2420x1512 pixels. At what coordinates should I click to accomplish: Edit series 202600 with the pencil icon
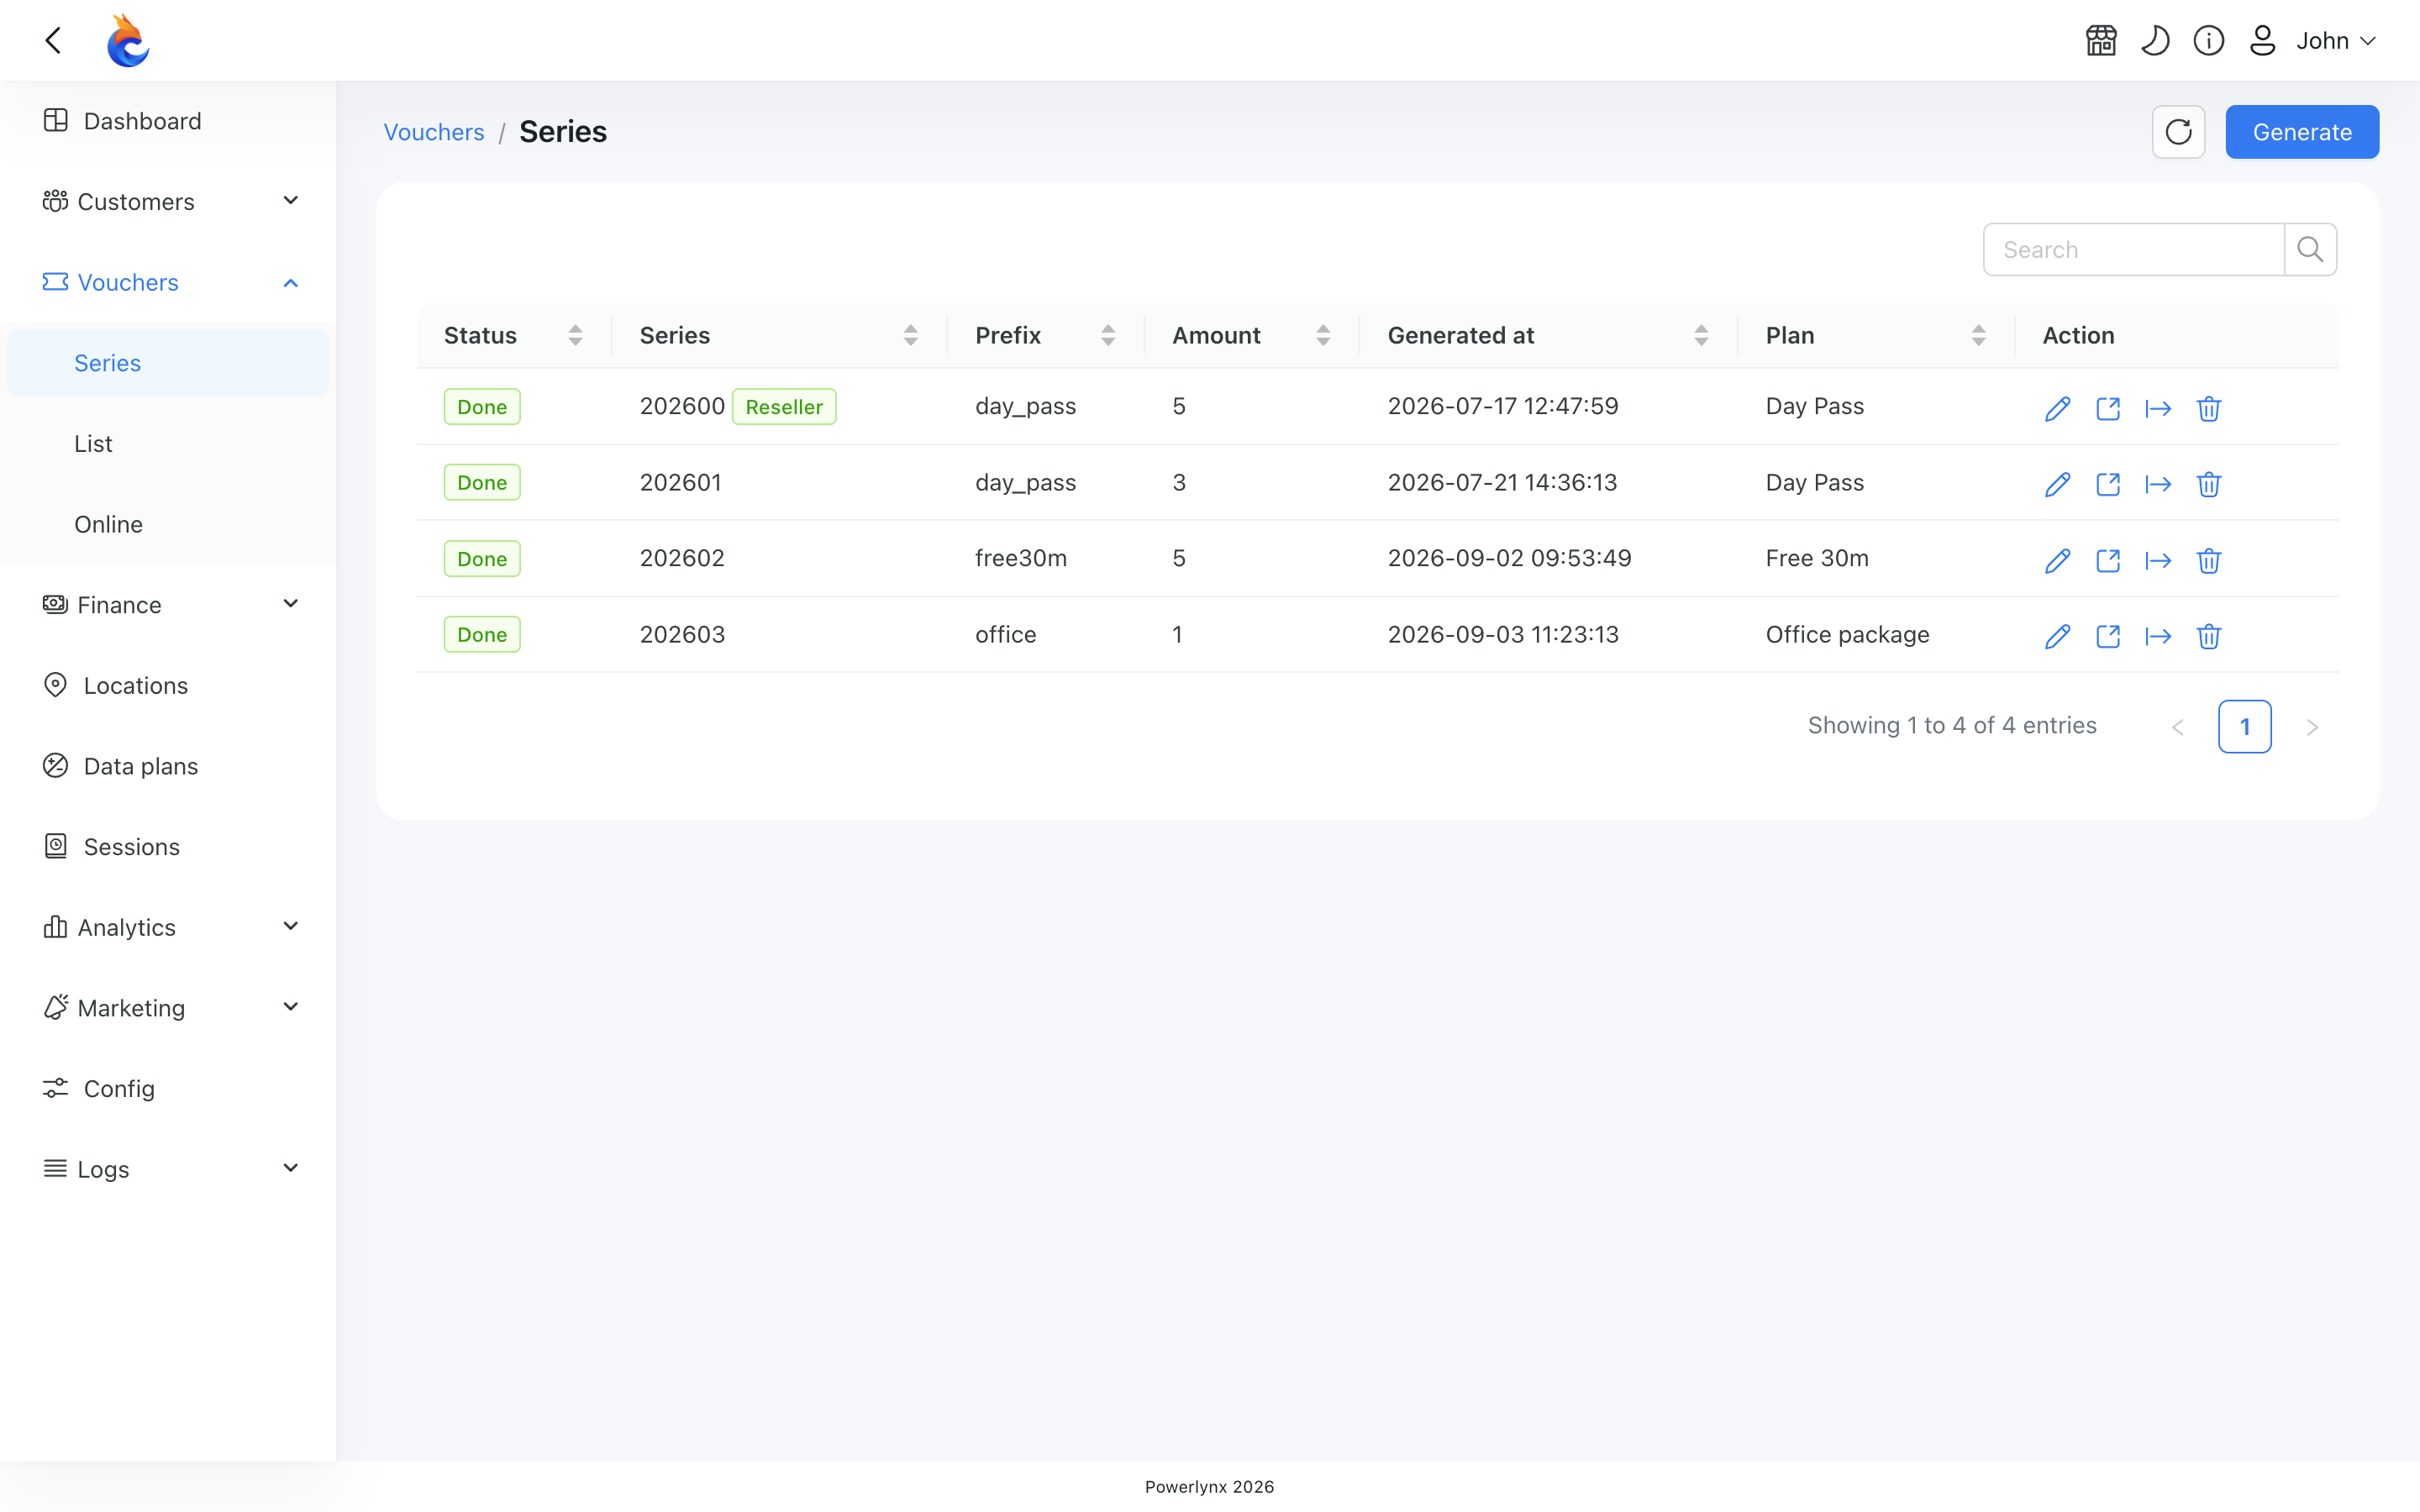pos(2057,408)
